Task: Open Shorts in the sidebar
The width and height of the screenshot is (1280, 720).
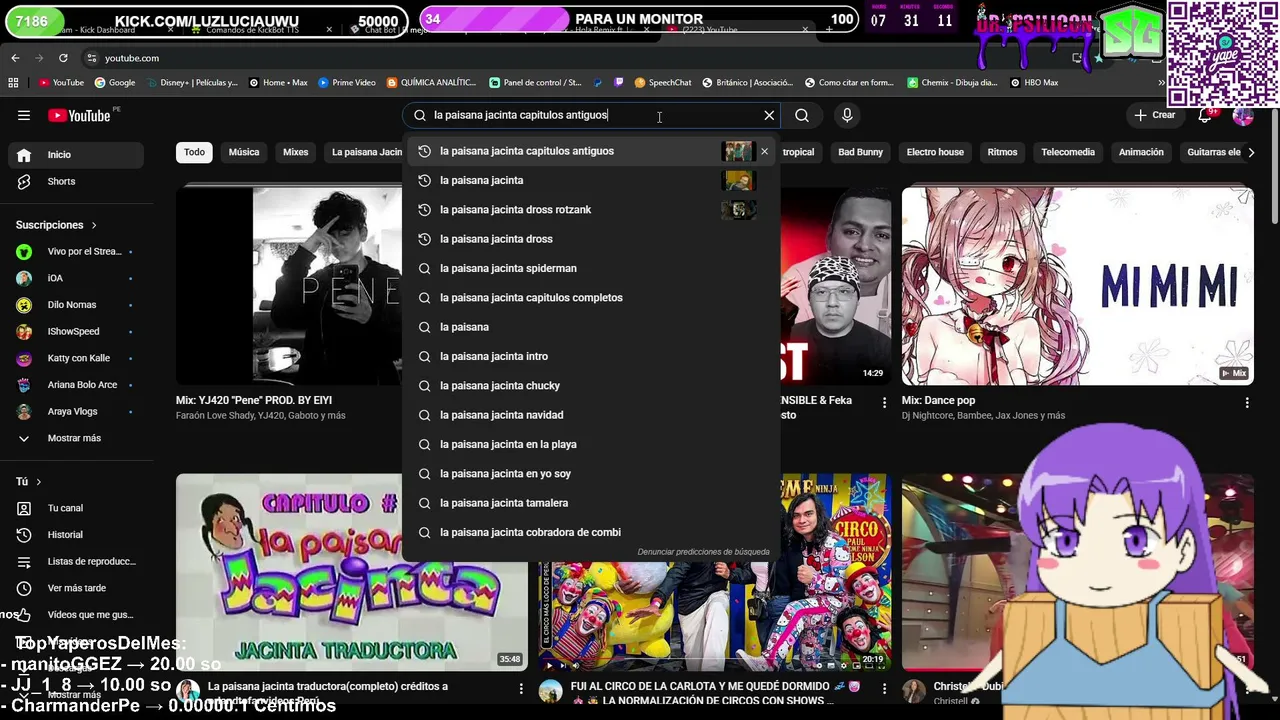Action: 77,181
